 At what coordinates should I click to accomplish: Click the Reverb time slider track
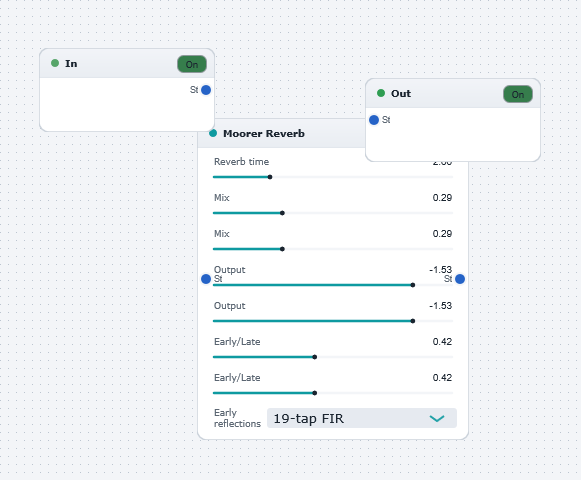333,177
